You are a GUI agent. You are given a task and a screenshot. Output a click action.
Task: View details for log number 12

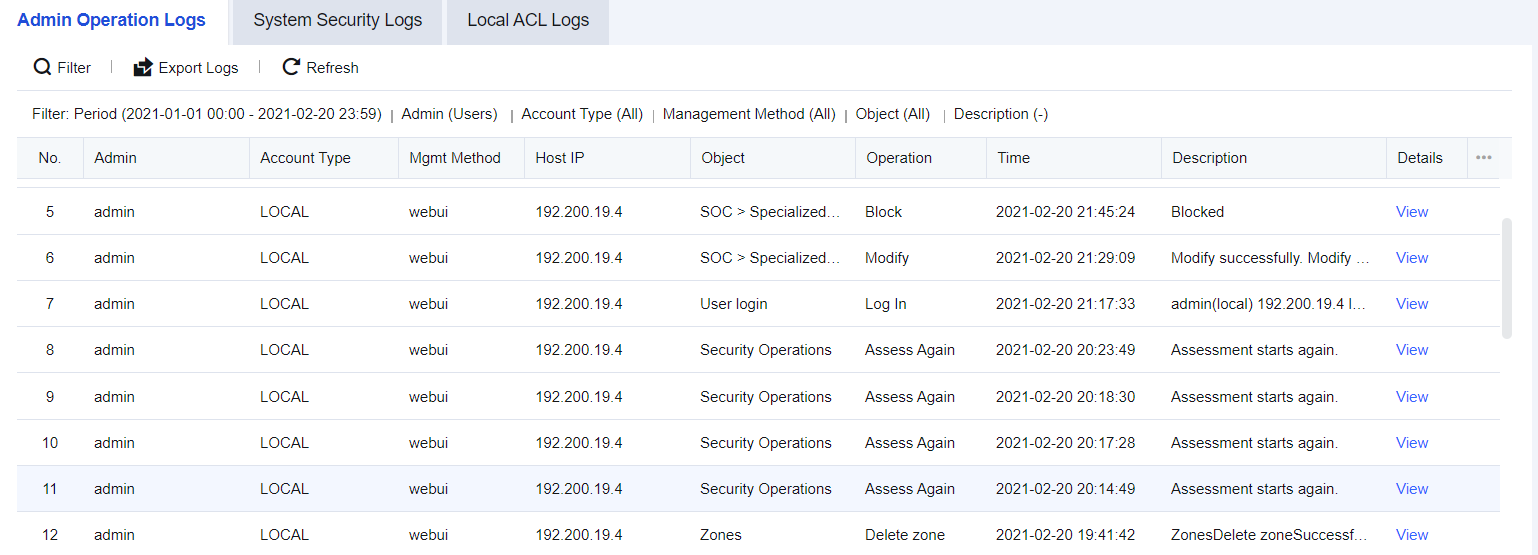pos(1411,535)
